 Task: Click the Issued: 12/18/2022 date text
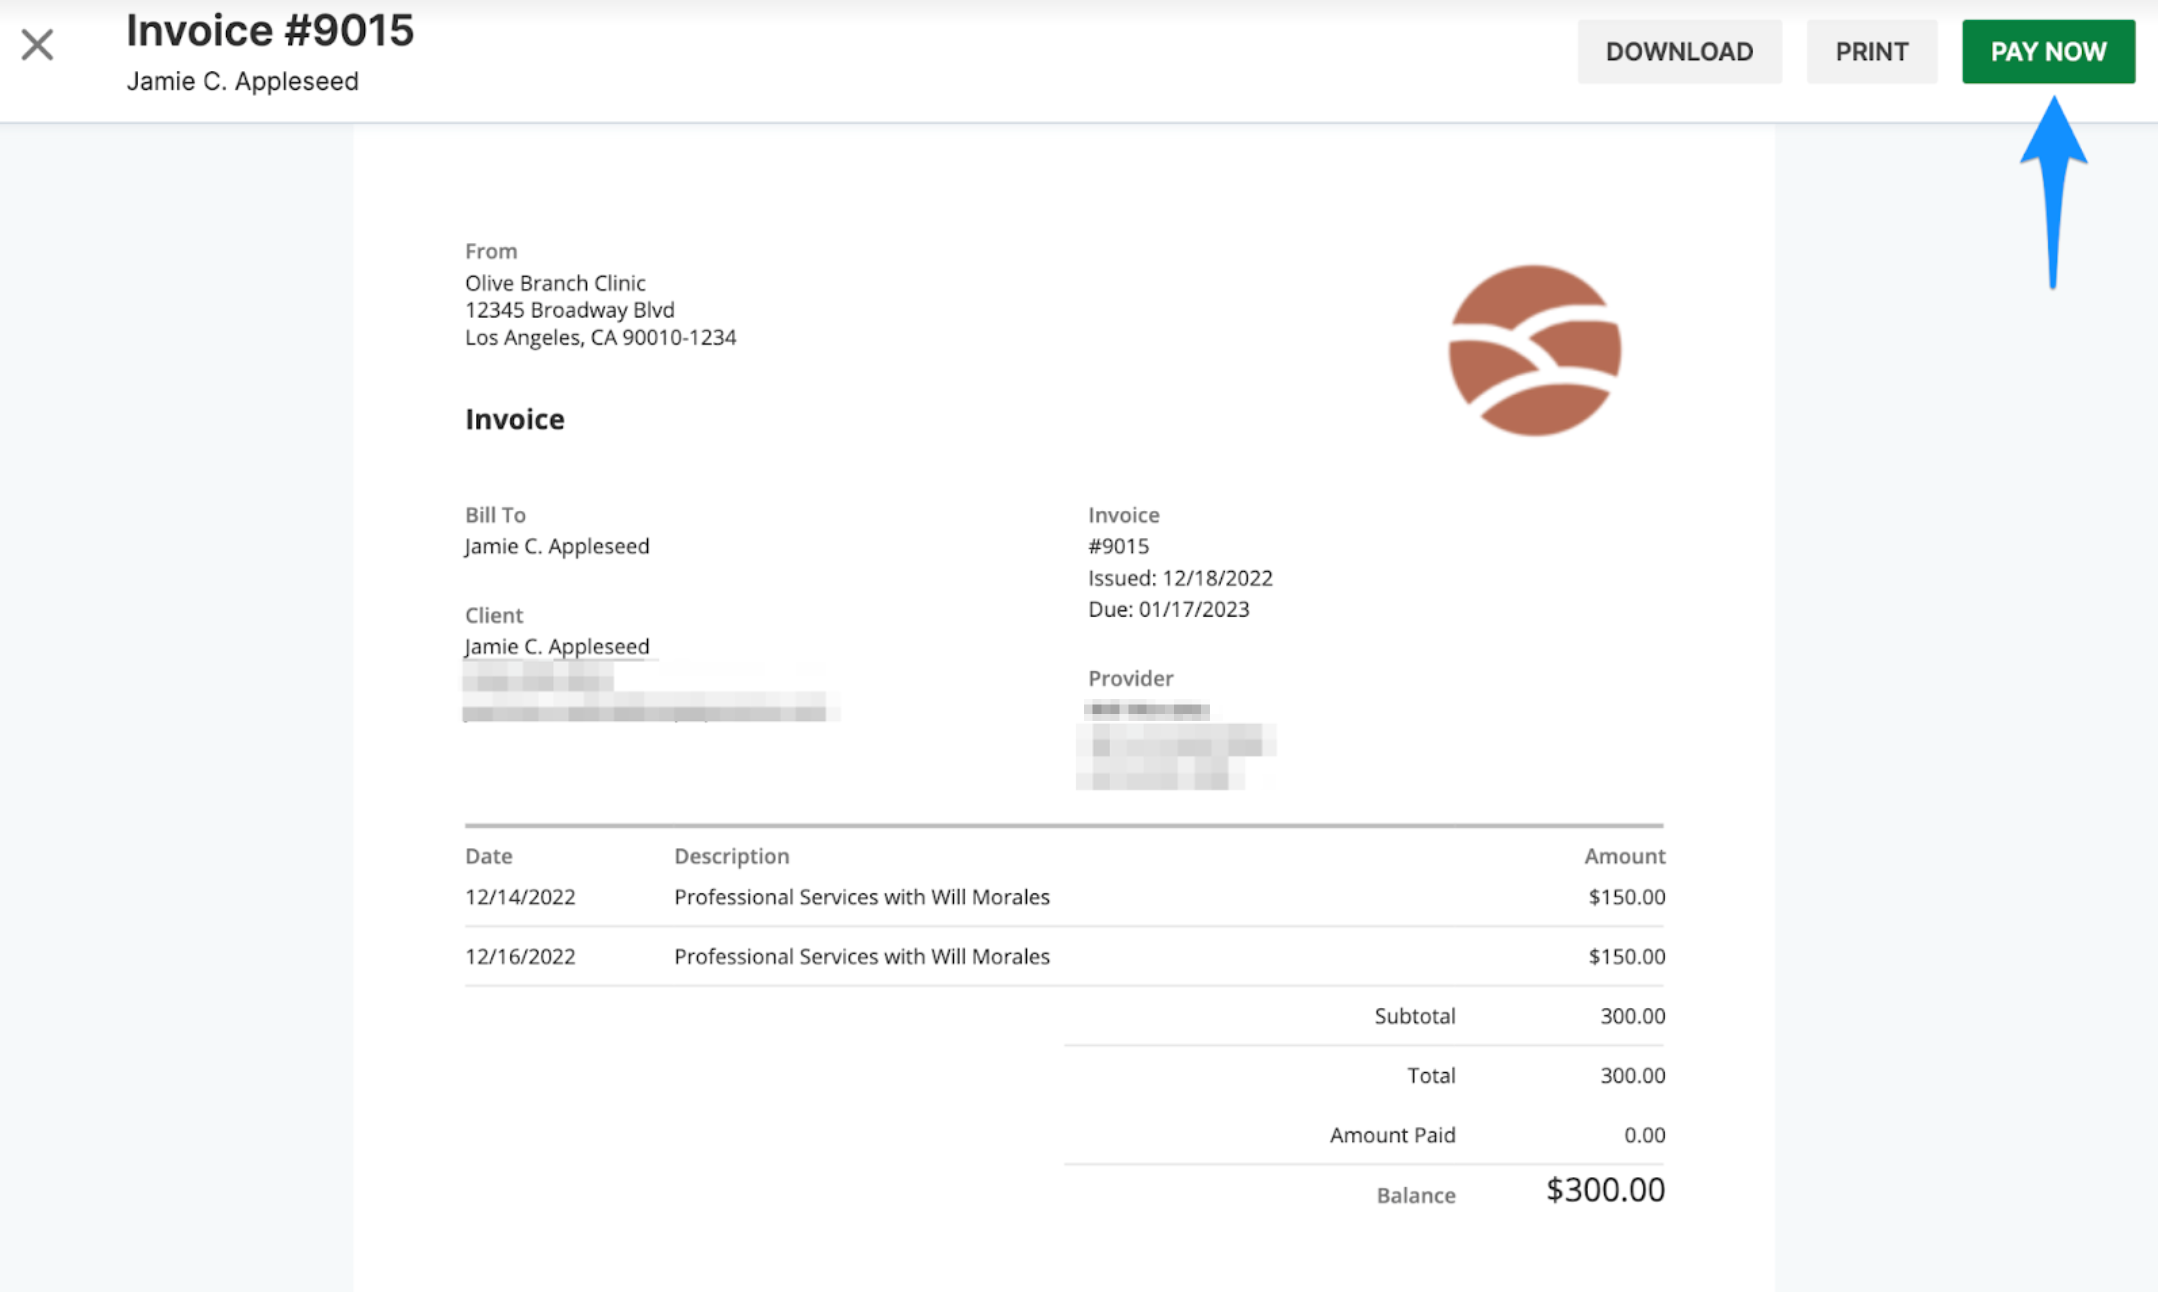tap(1180, 579)
